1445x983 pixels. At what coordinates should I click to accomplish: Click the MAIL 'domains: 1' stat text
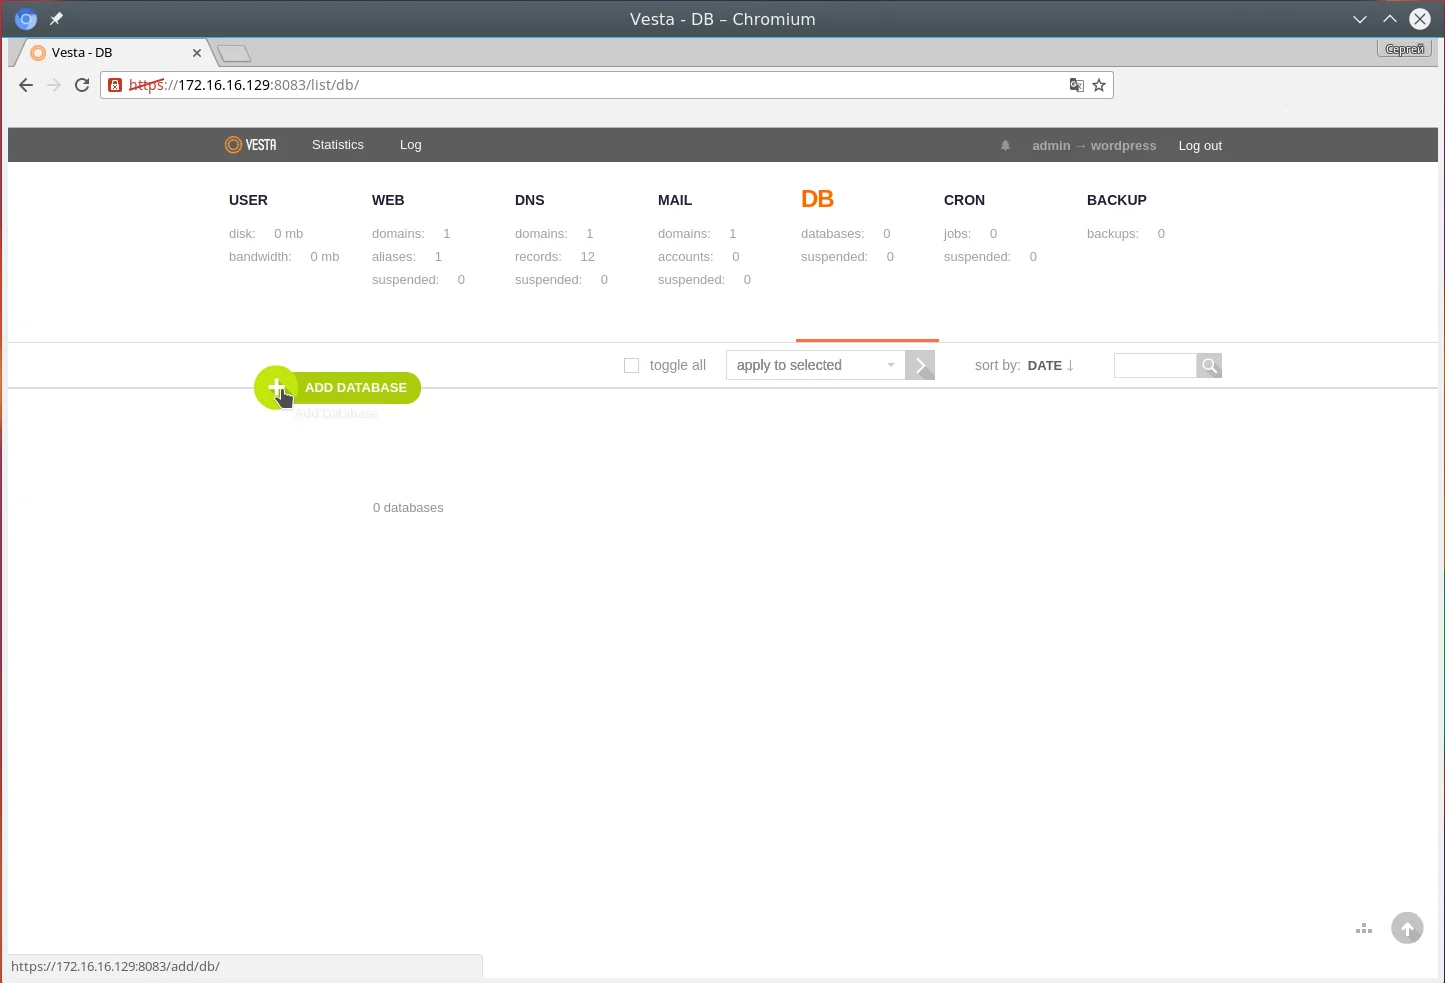click(698, 234)
